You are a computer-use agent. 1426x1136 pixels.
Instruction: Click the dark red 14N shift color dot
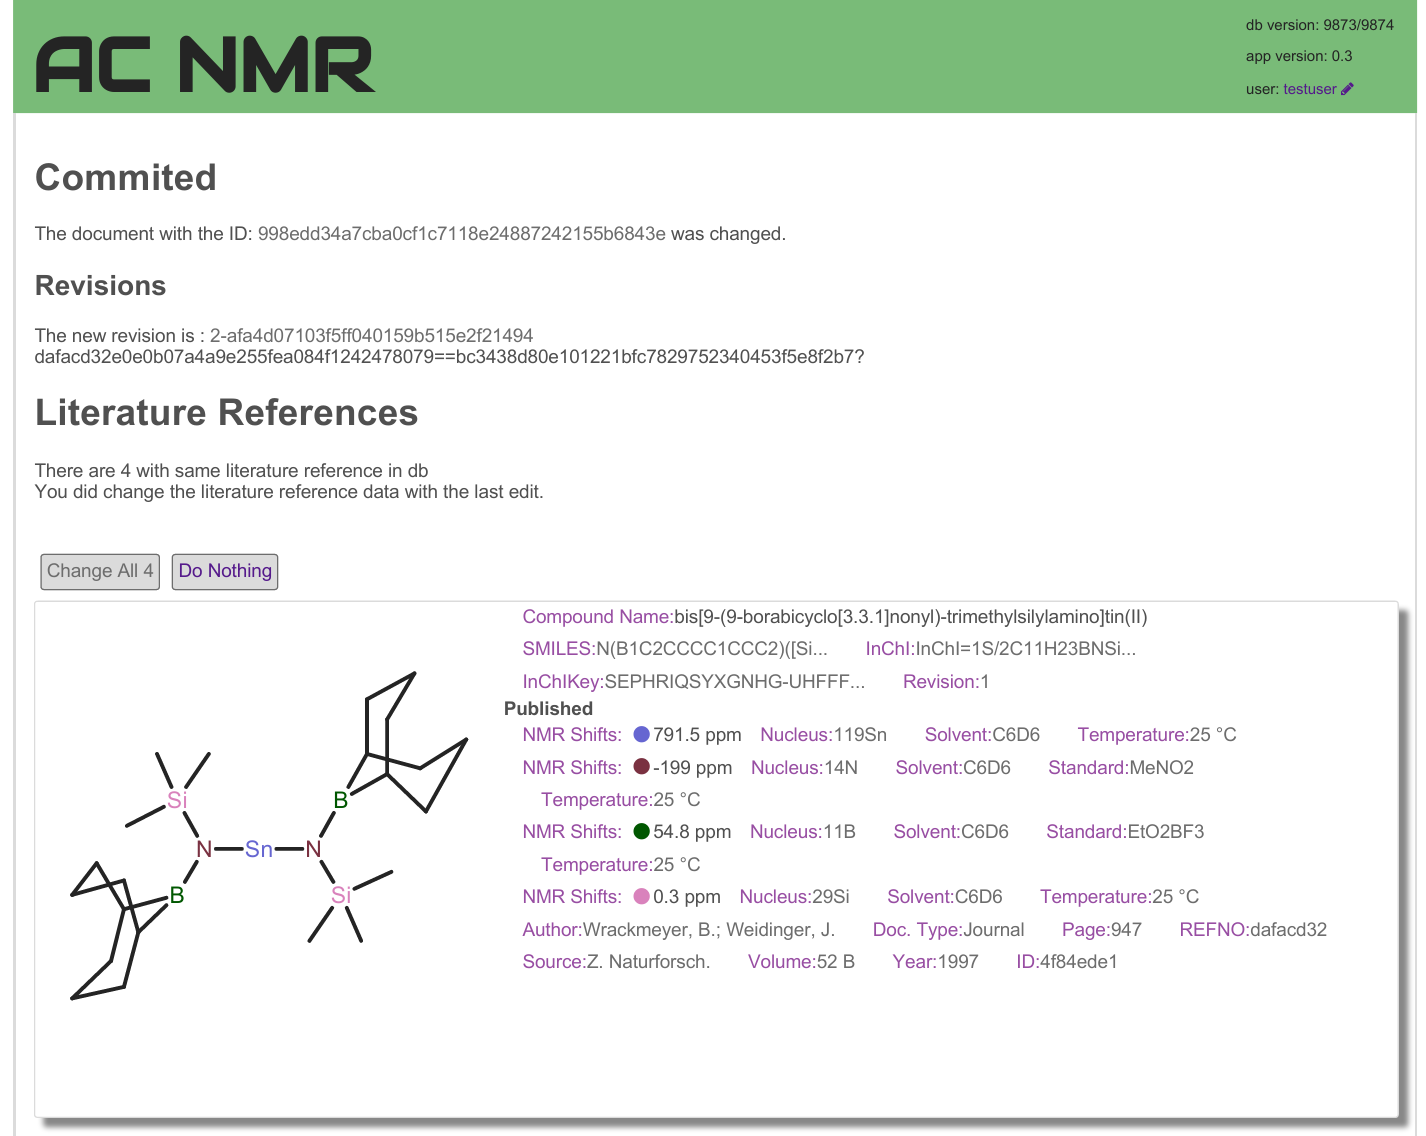tap(642, 767)
